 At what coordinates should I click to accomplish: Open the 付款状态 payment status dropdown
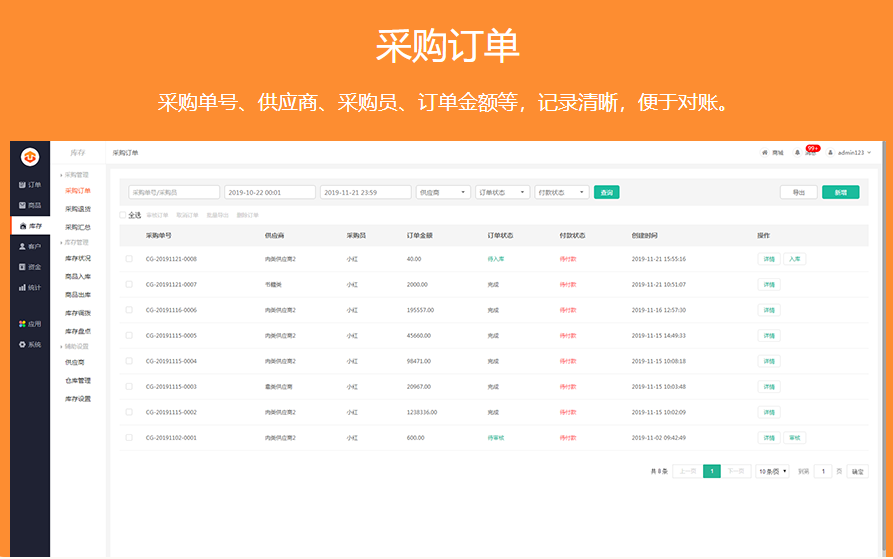point(562,192)
